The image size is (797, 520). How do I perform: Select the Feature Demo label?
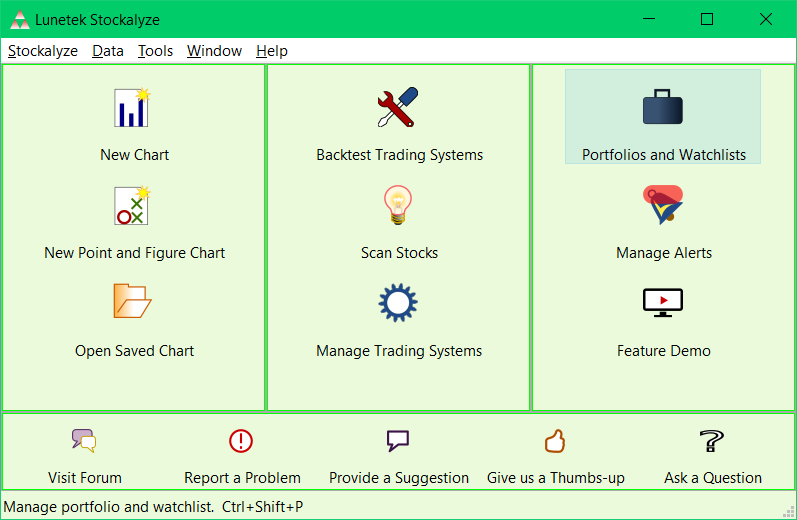point(664,351)
